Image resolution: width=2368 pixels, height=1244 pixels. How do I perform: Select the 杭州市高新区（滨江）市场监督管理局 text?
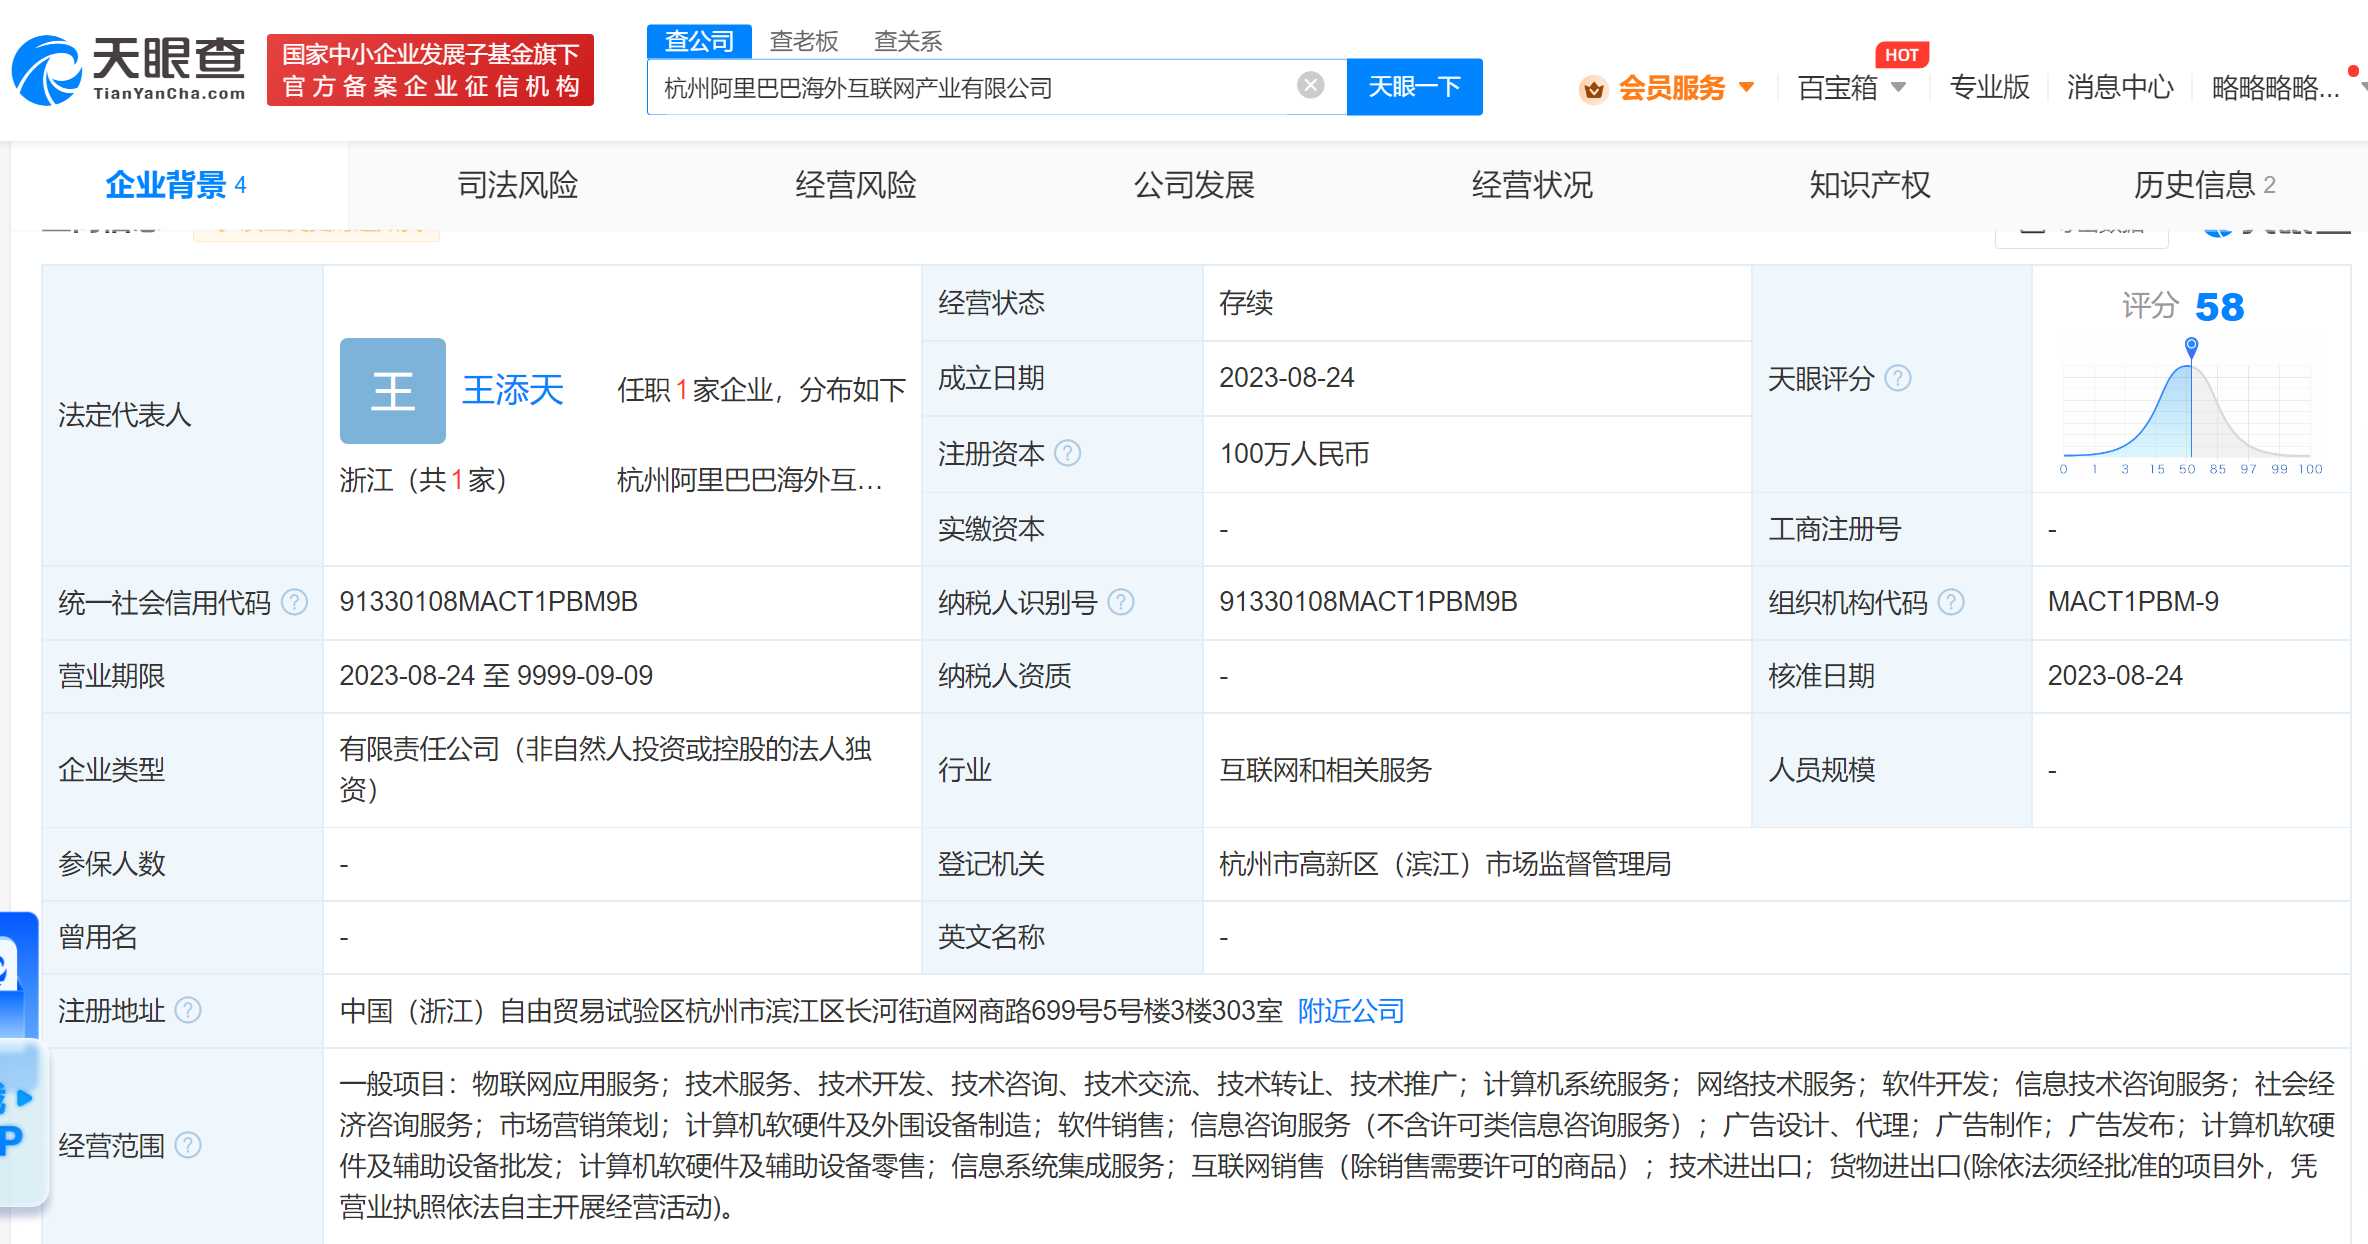tap(1445, 864)
